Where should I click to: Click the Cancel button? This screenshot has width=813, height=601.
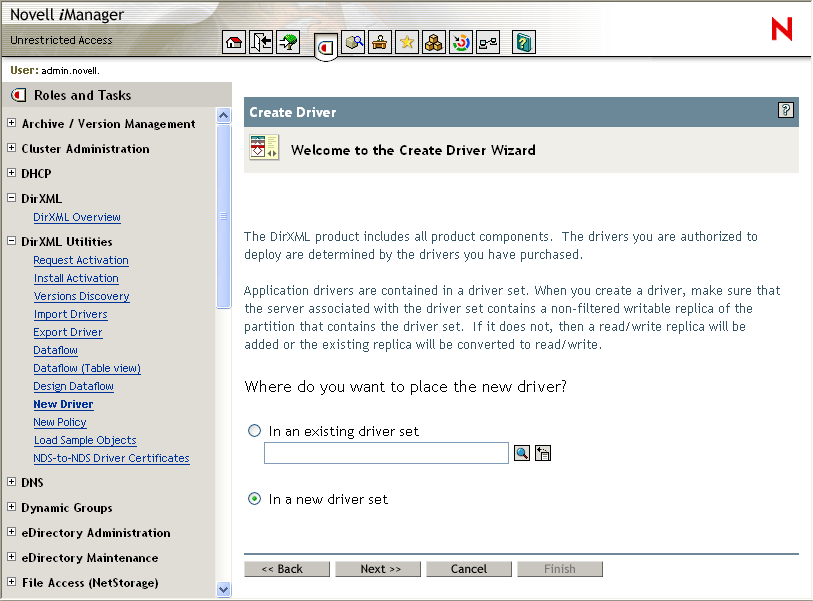(468, 568)
